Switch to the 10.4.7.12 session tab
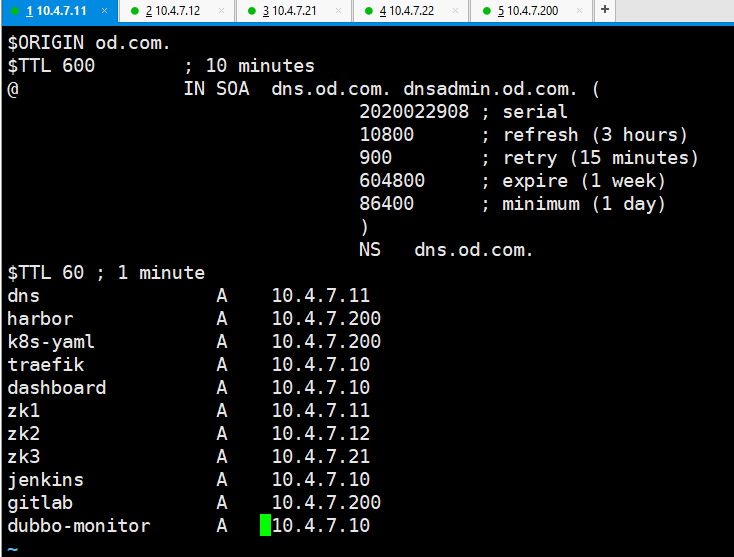 pyautogui.click(x=172, y=11)
